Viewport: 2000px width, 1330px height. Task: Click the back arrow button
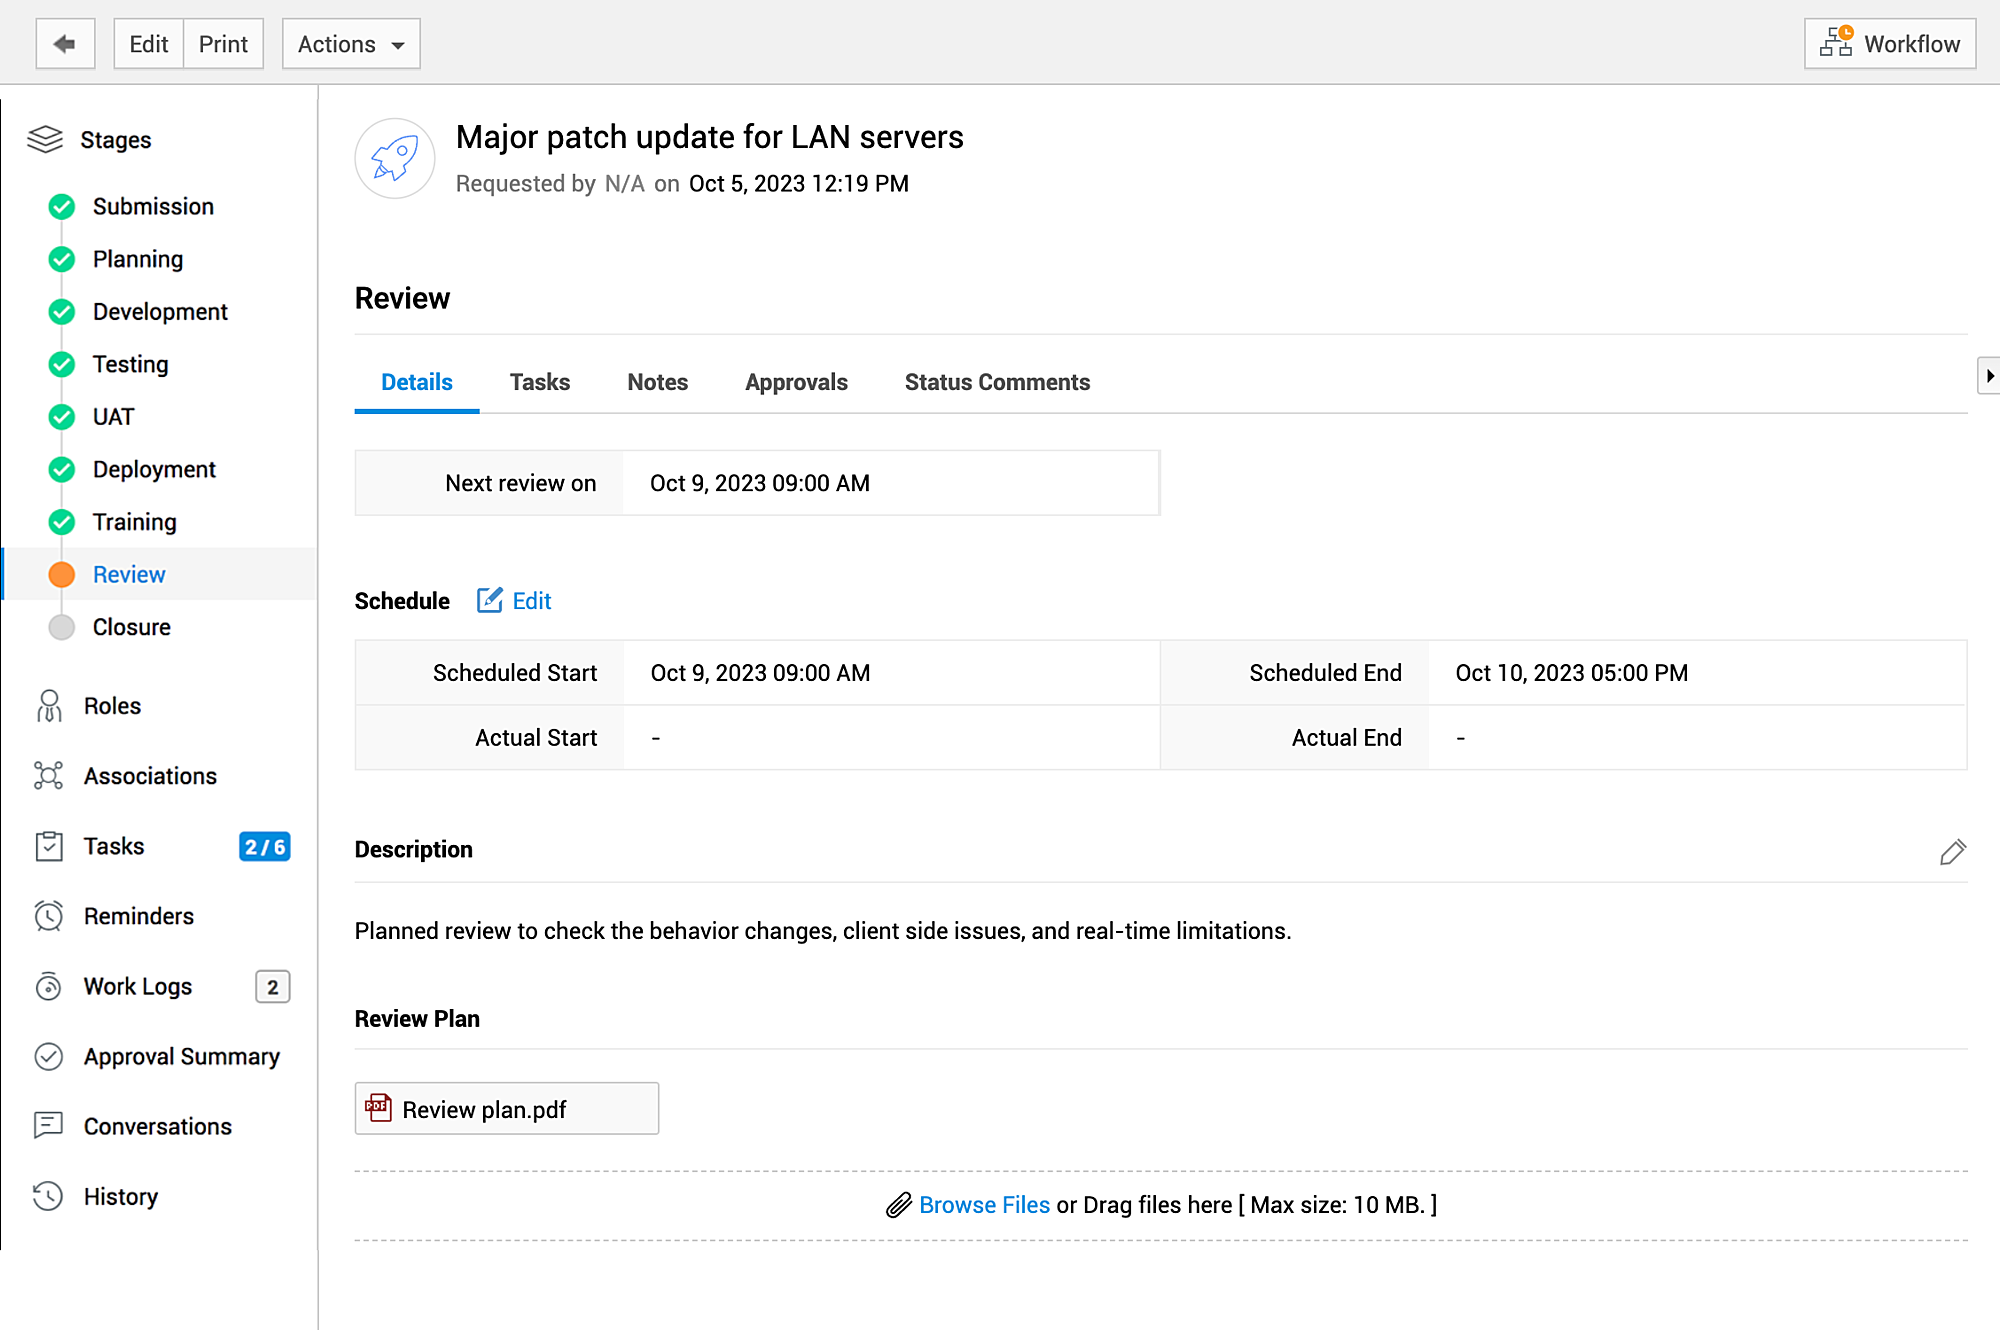pos(65,44)
